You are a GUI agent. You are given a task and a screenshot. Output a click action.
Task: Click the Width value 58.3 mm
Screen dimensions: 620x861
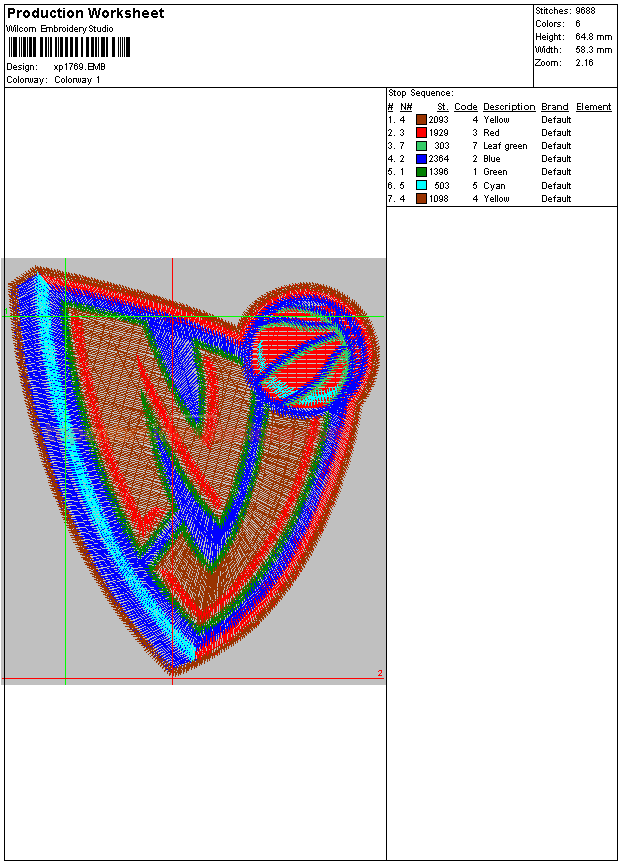[x=594, y=50]
